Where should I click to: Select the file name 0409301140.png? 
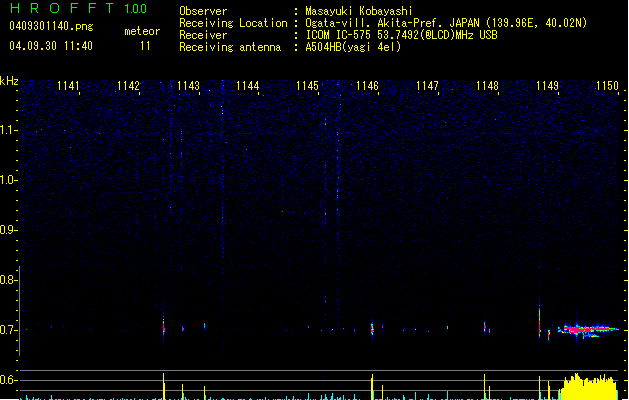tap(51, 26)
